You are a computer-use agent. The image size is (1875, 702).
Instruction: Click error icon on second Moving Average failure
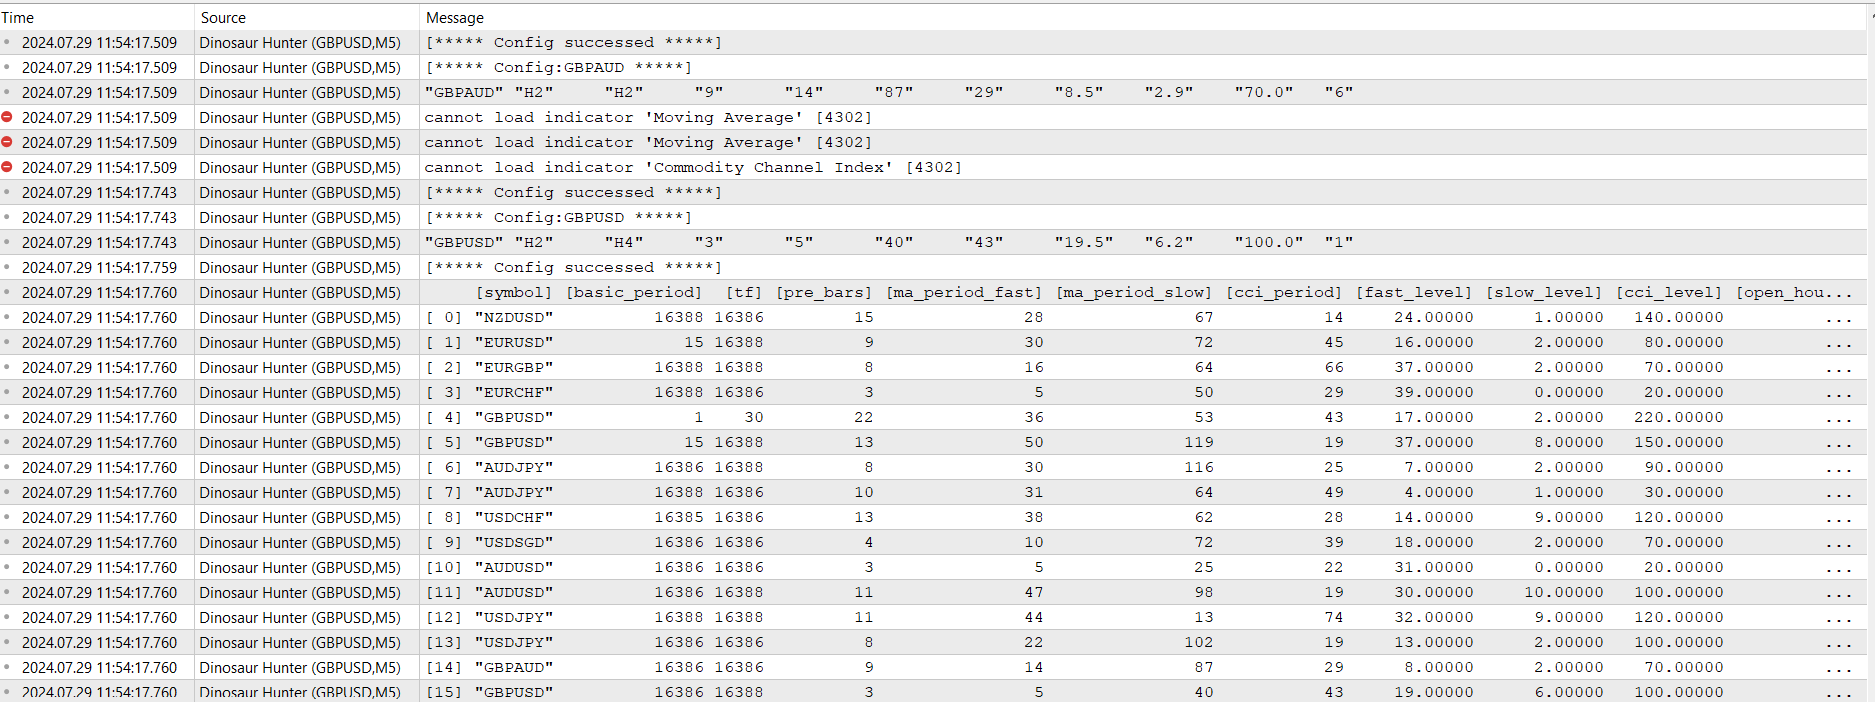pyautogui.click(x=7, y=142)
